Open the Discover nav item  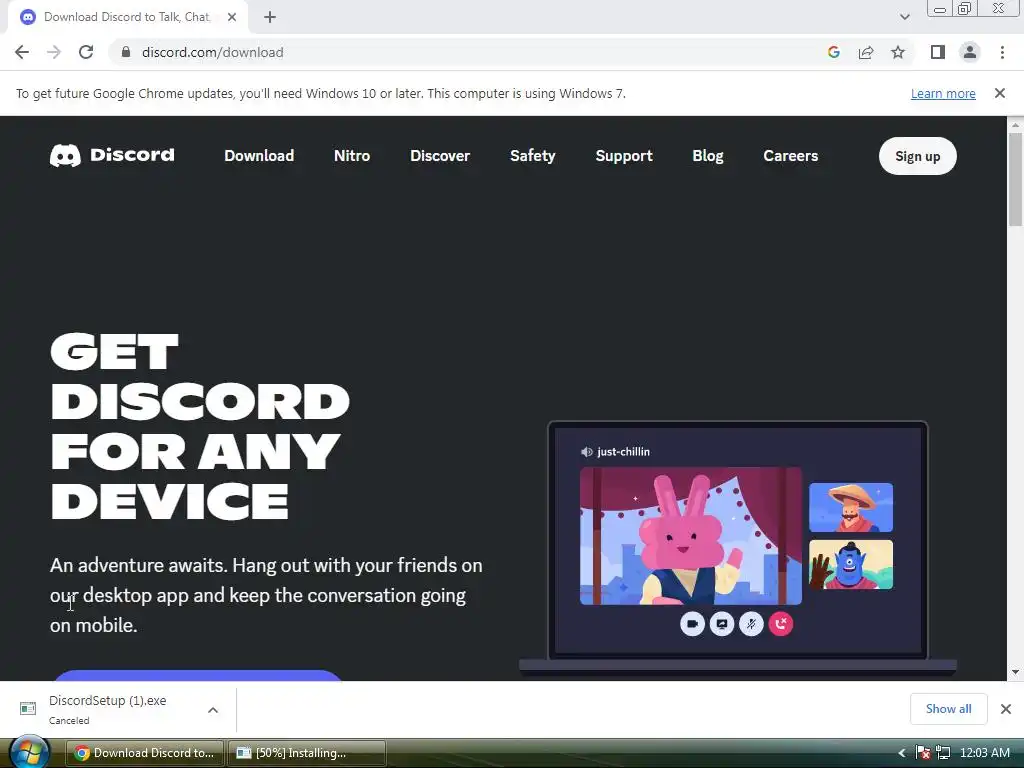click(x=440, y=155)
